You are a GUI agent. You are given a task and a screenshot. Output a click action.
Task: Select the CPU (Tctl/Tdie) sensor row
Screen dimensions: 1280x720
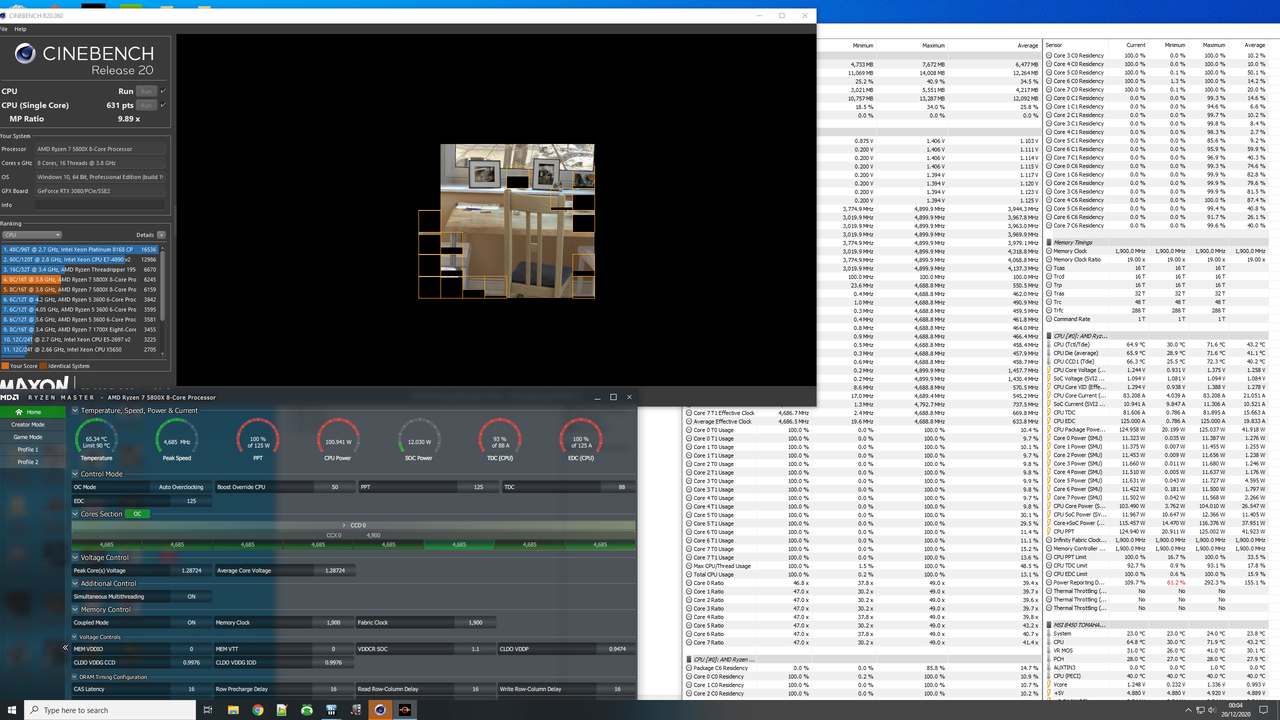pyautogui.click(x=1157, y=344)
